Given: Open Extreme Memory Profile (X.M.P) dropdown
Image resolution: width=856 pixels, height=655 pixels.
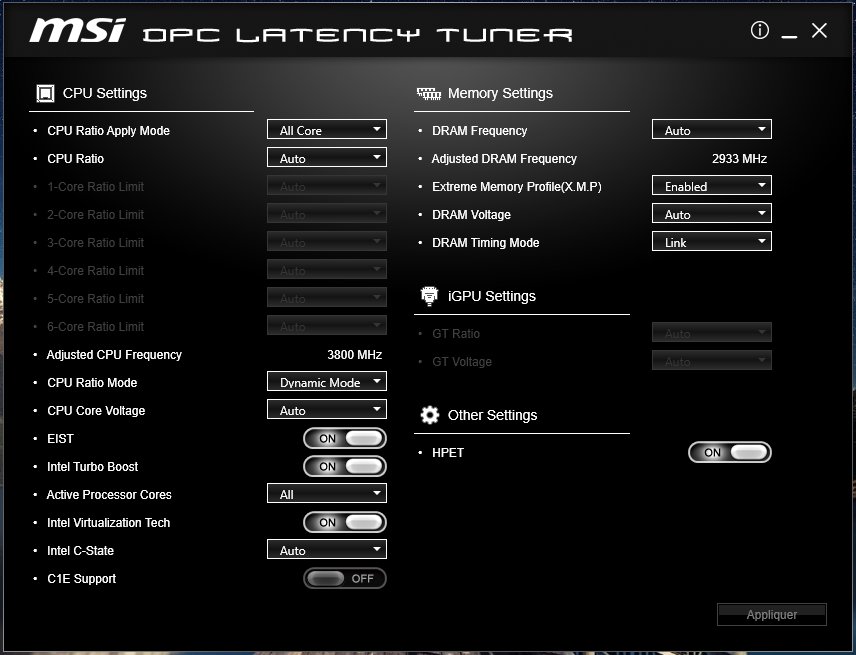Looking at the screenshot, I should [711, 186].
